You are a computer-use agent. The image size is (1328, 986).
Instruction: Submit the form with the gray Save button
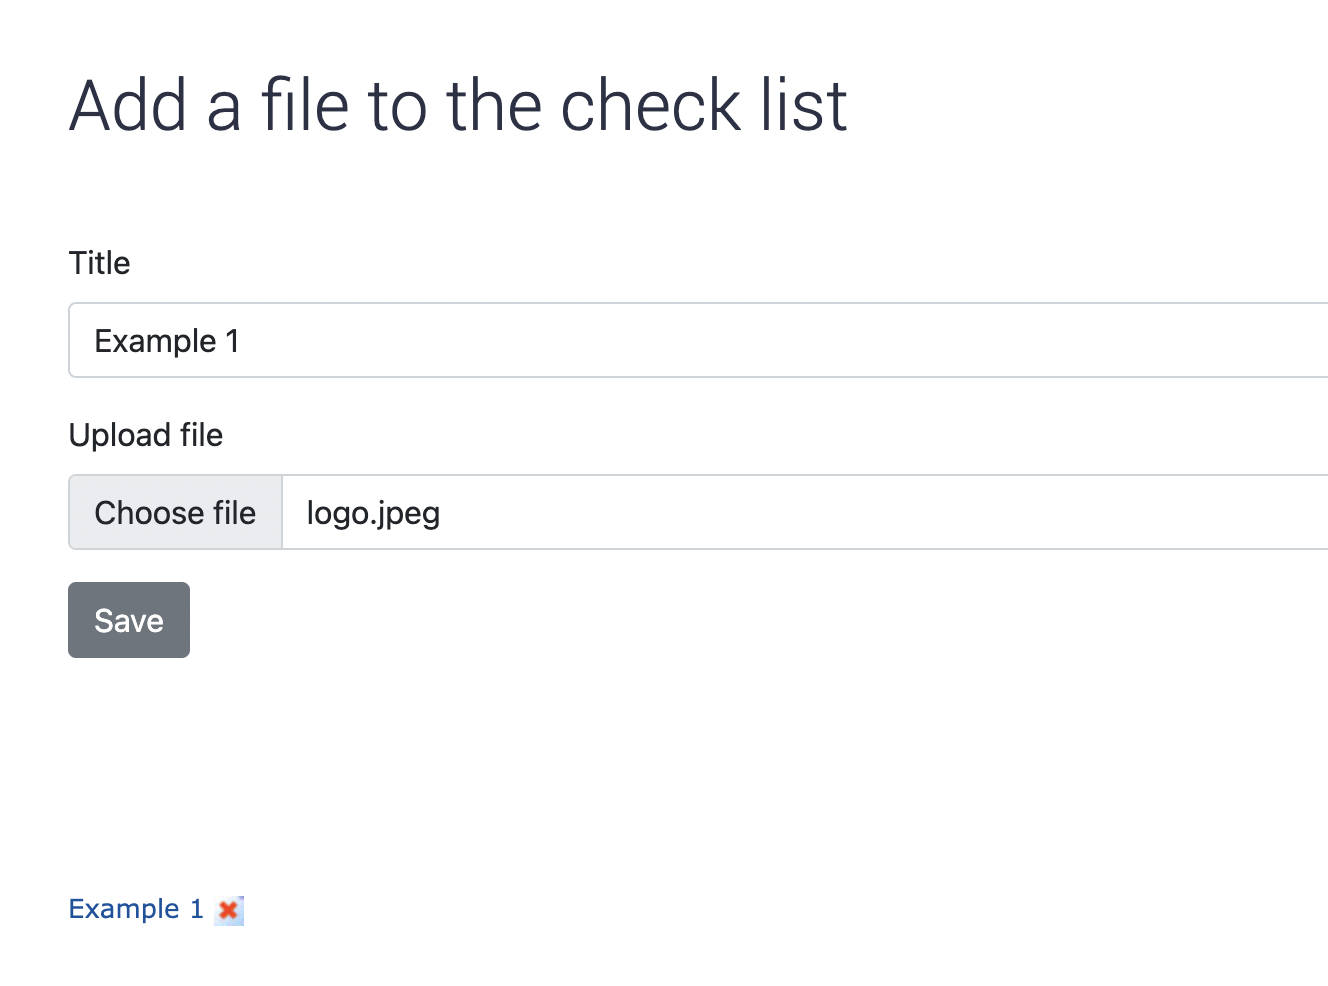click(x=129, y=620)
